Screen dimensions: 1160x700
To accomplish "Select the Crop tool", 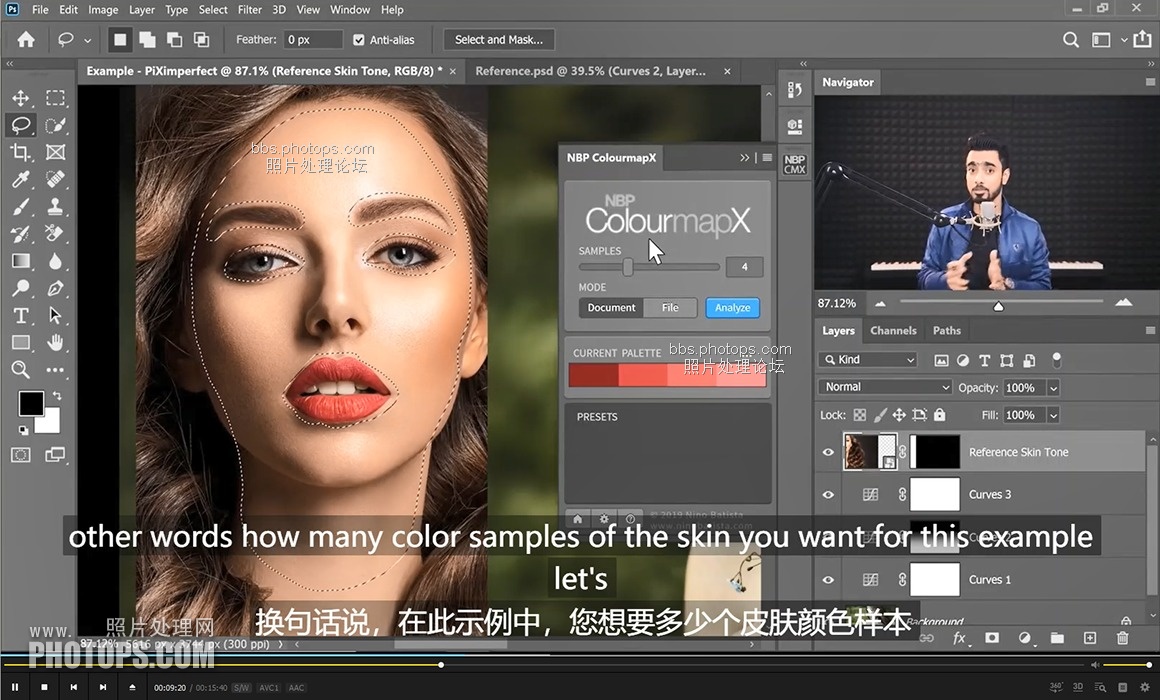I will (x=21, y=152).
